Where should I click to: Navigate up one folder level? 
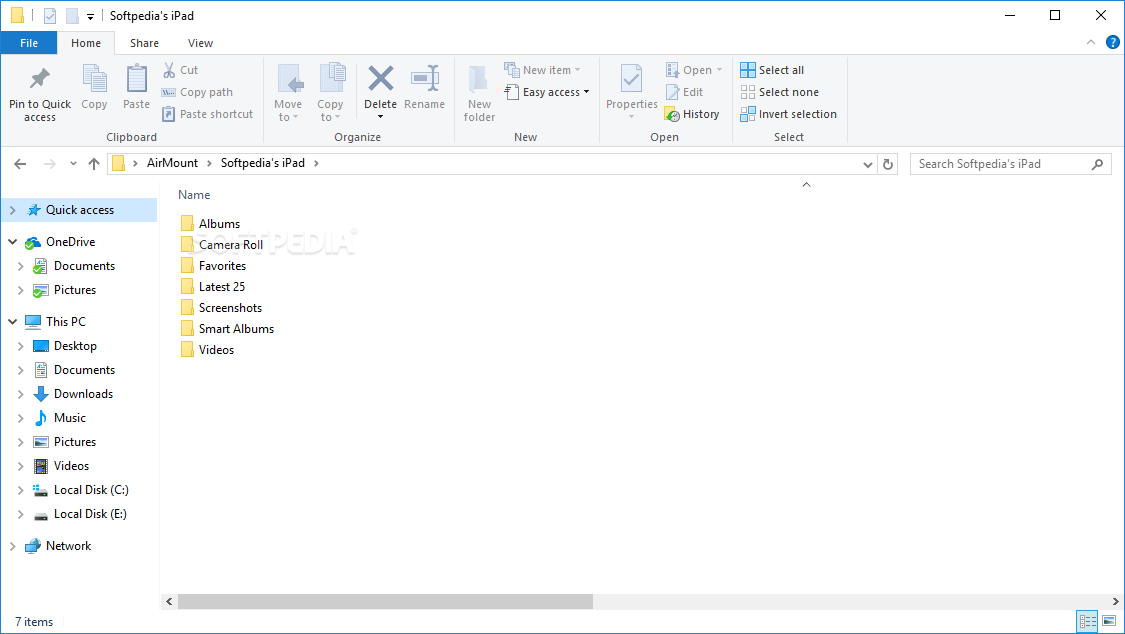coord(94,164)
